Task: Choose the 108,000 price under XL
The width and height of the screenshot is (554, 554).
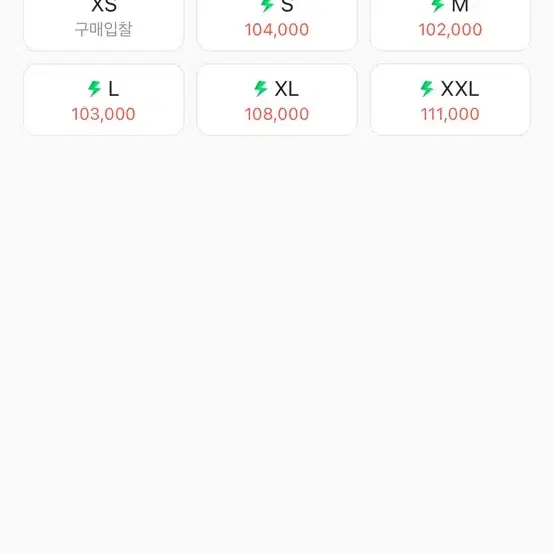Action: (x=277, y=114)
